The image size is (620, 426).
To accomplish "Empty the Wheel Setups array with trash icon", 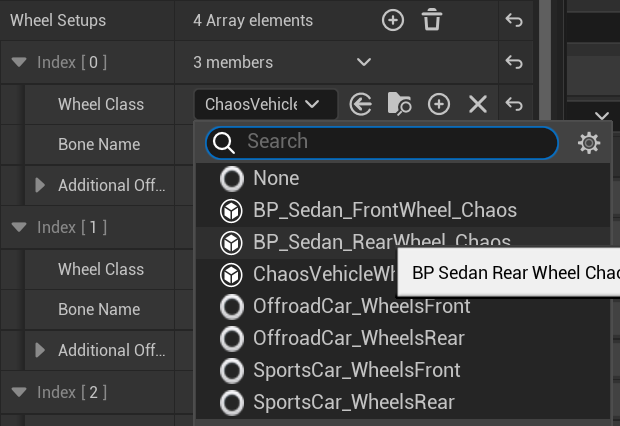I will coord(431,20).
